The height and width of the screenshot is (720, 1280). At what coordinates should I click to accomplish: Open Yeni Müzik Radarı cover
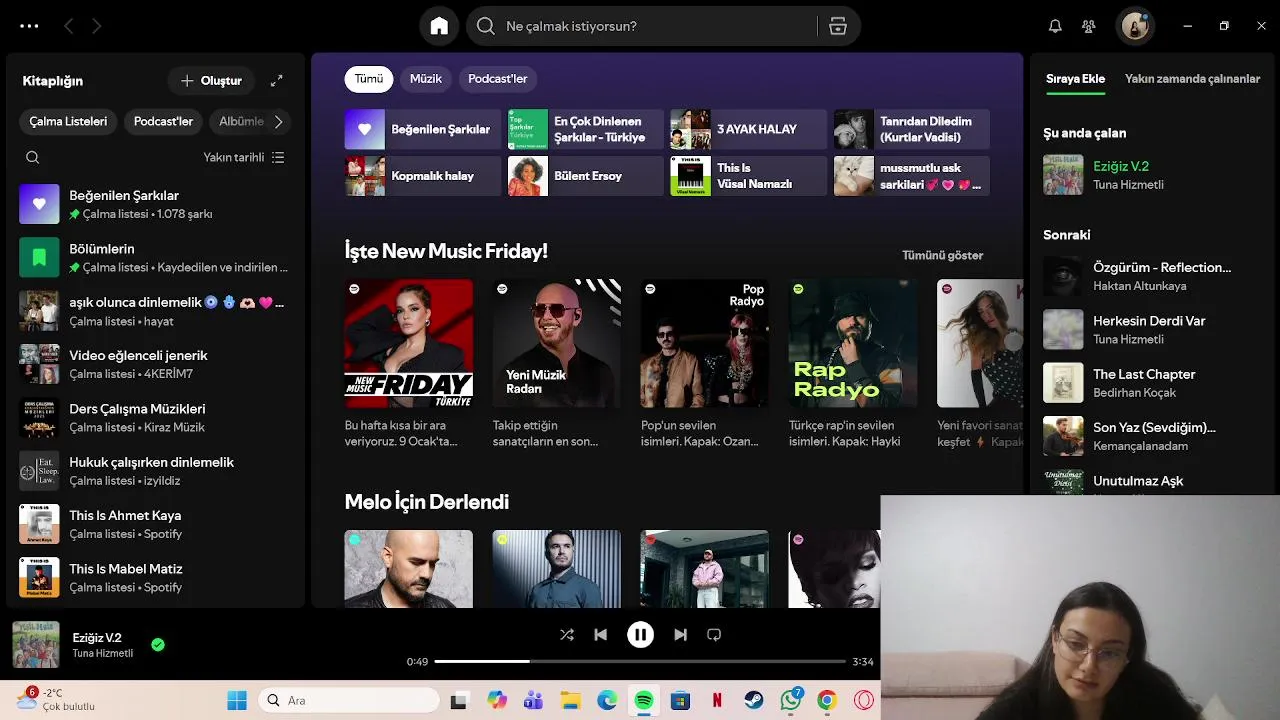click(557, 343)
